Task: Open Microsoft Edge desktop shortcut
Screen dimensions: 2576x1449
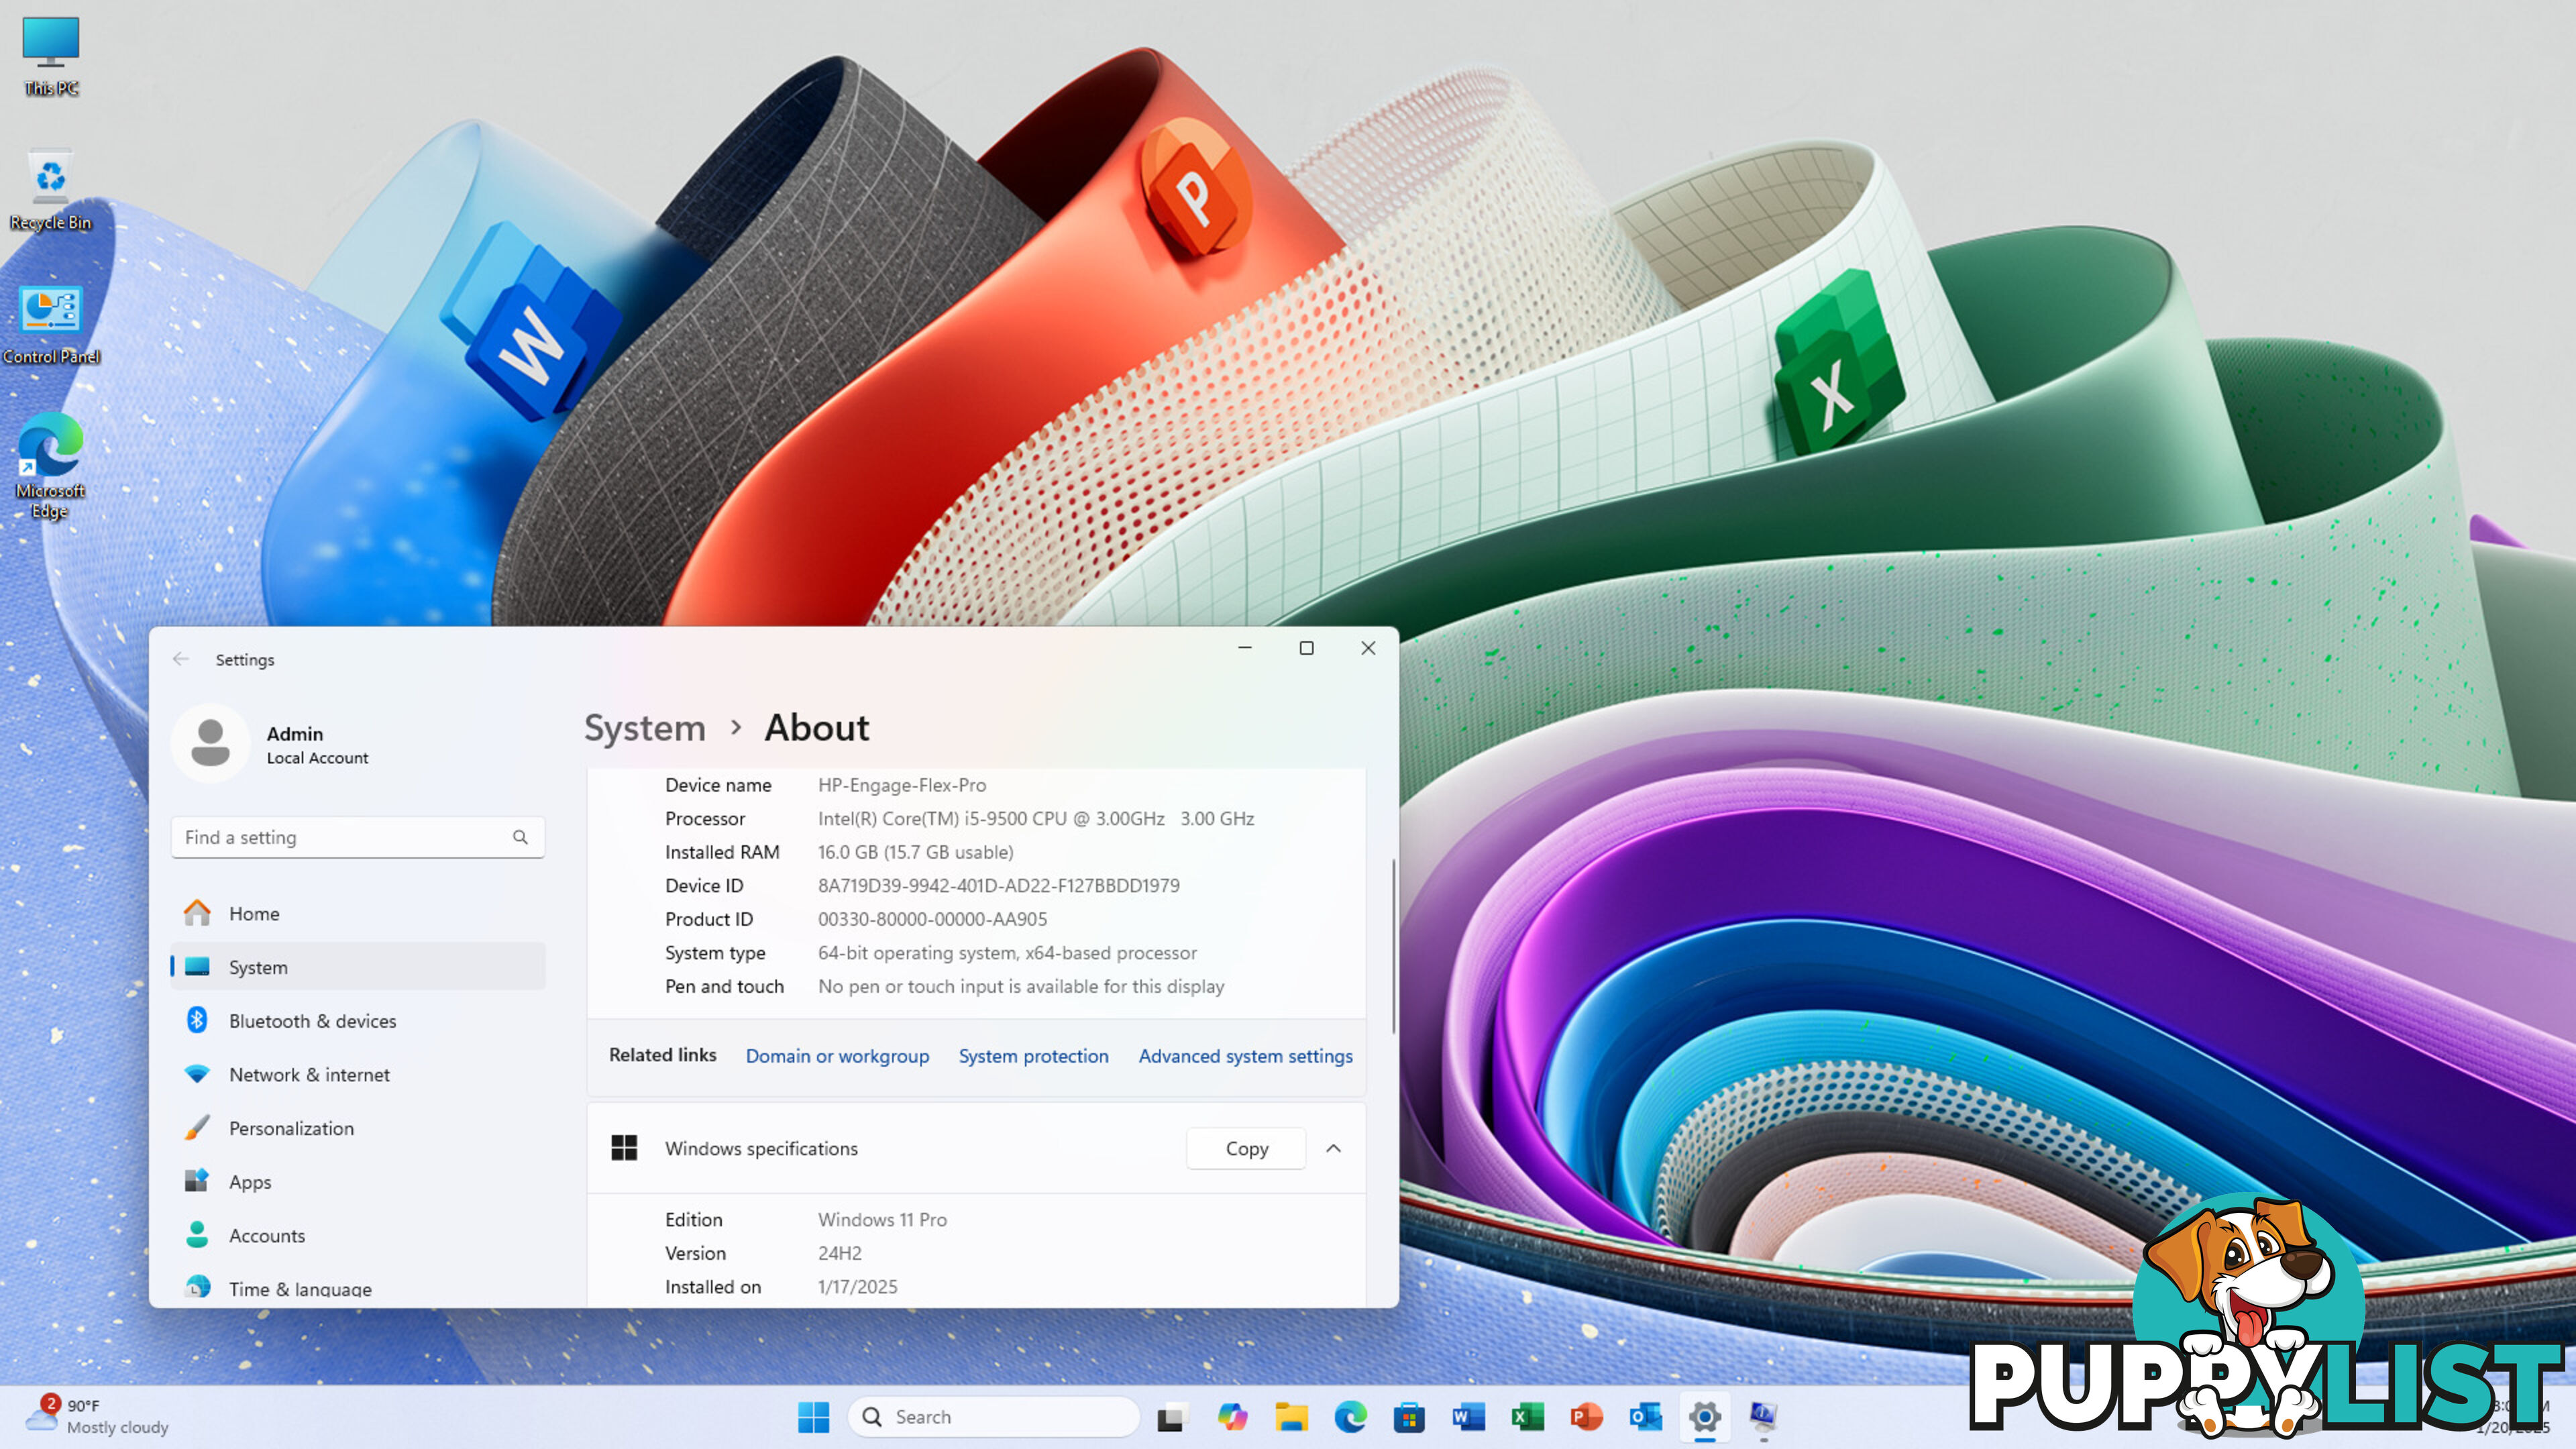Action: click(x=50, y=465)
